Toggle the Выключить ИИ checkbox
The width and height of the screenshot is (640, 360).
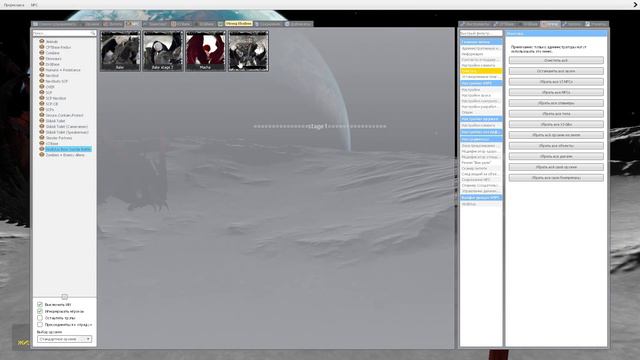tap(40, 304)
